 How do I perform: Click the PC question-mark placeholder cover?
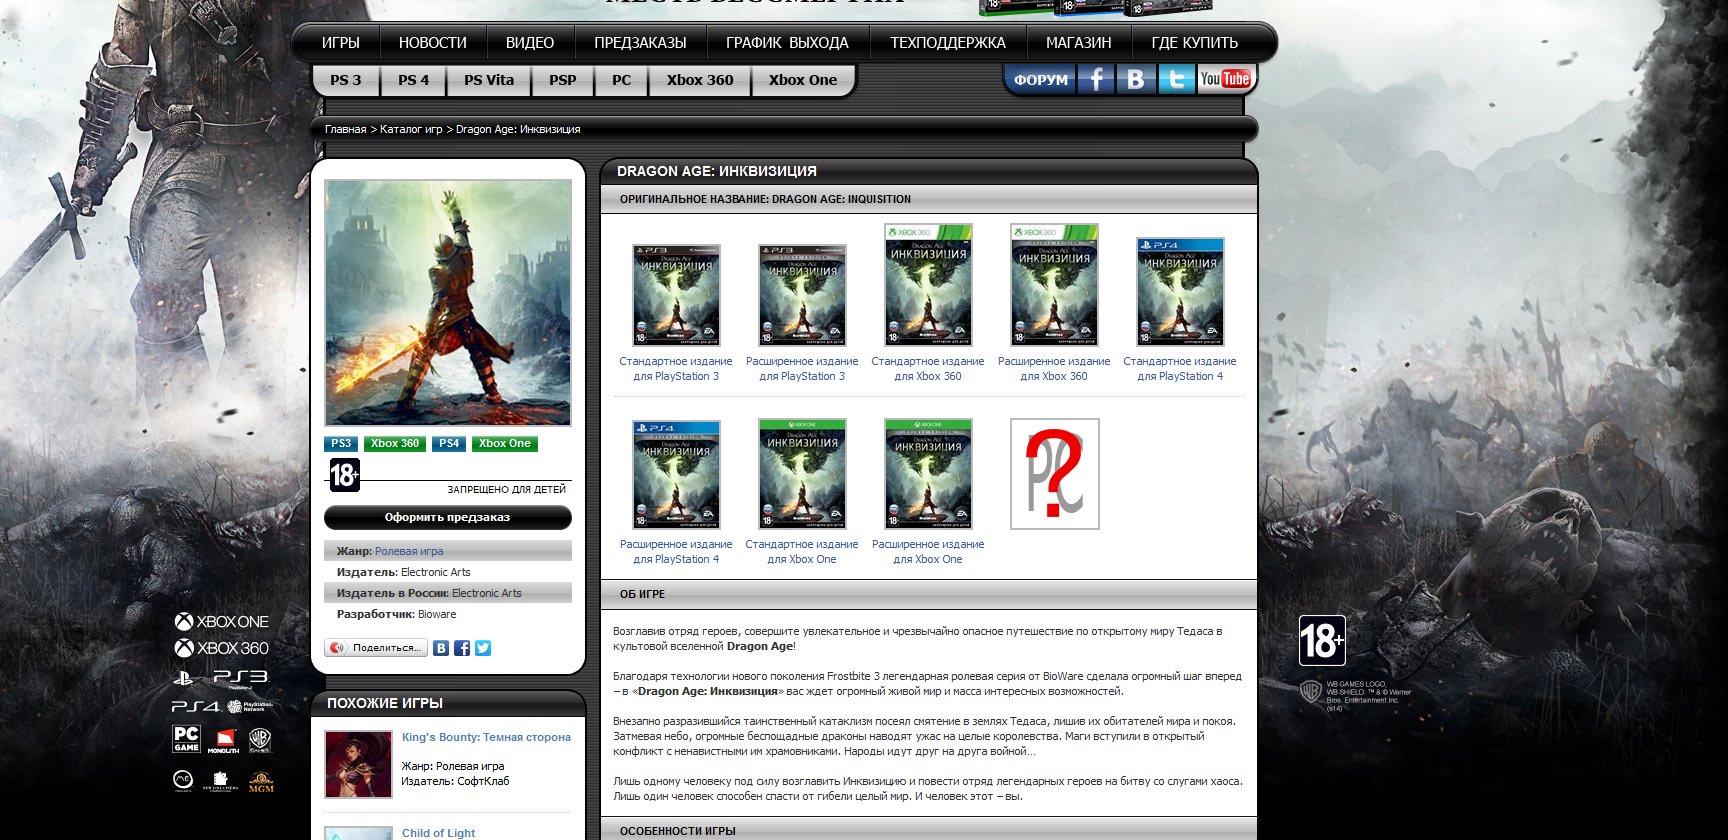(1054, 474)
